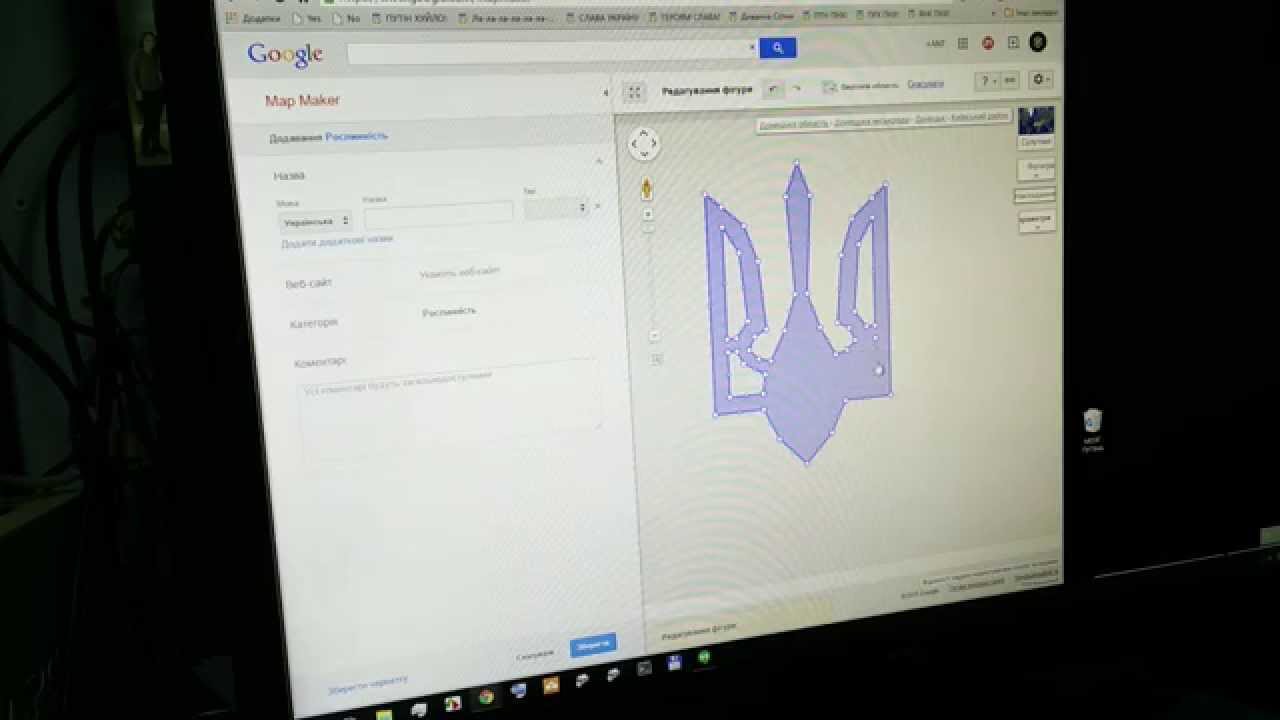Open the language dropdown set to Українська
This screenshot has width=1280, height=720.
coord(315,220)
